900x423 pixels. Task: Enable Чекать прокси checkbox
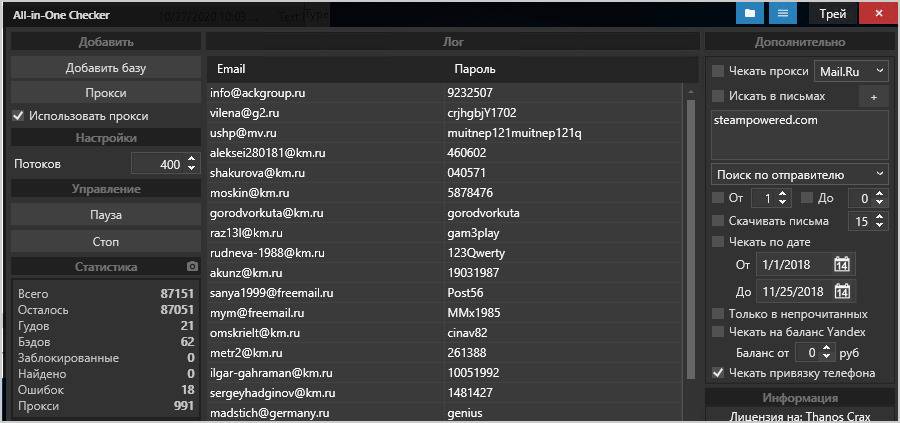point(717,71)
